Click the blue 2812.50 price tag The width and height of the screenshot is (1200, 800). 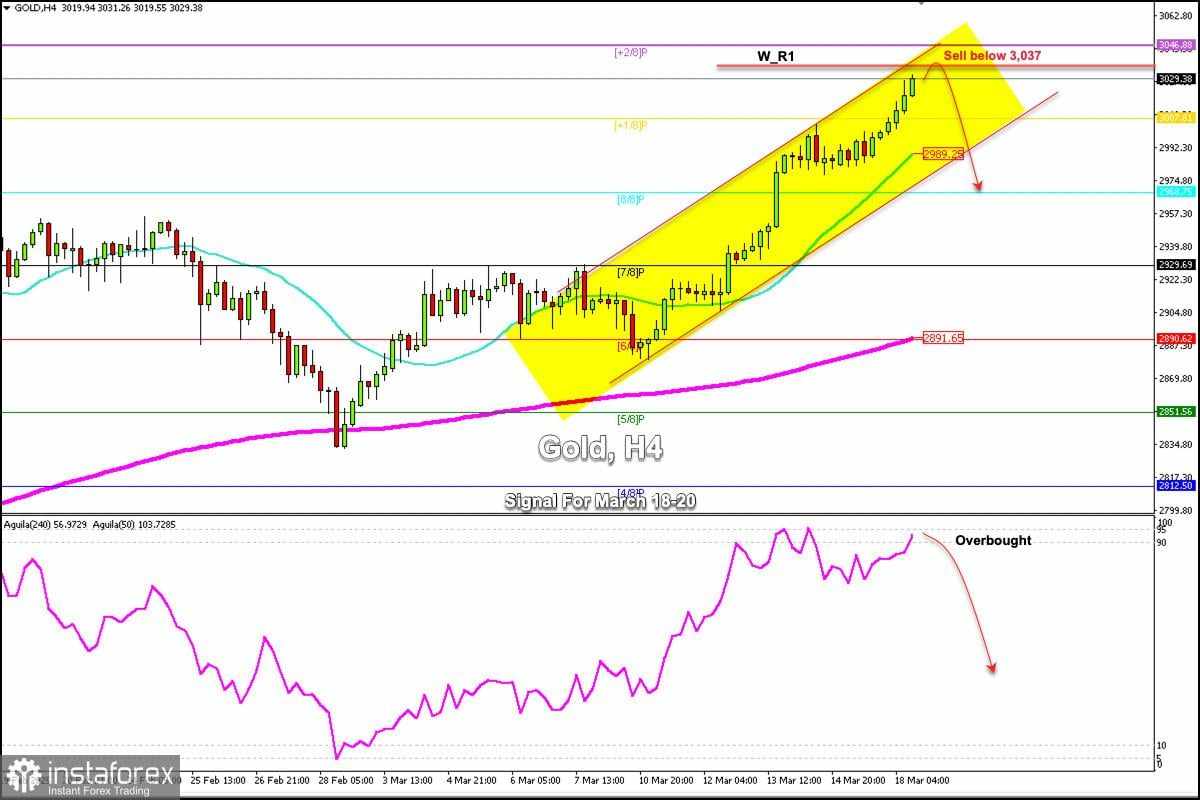pyautogui.click(x=1176, y=486)
